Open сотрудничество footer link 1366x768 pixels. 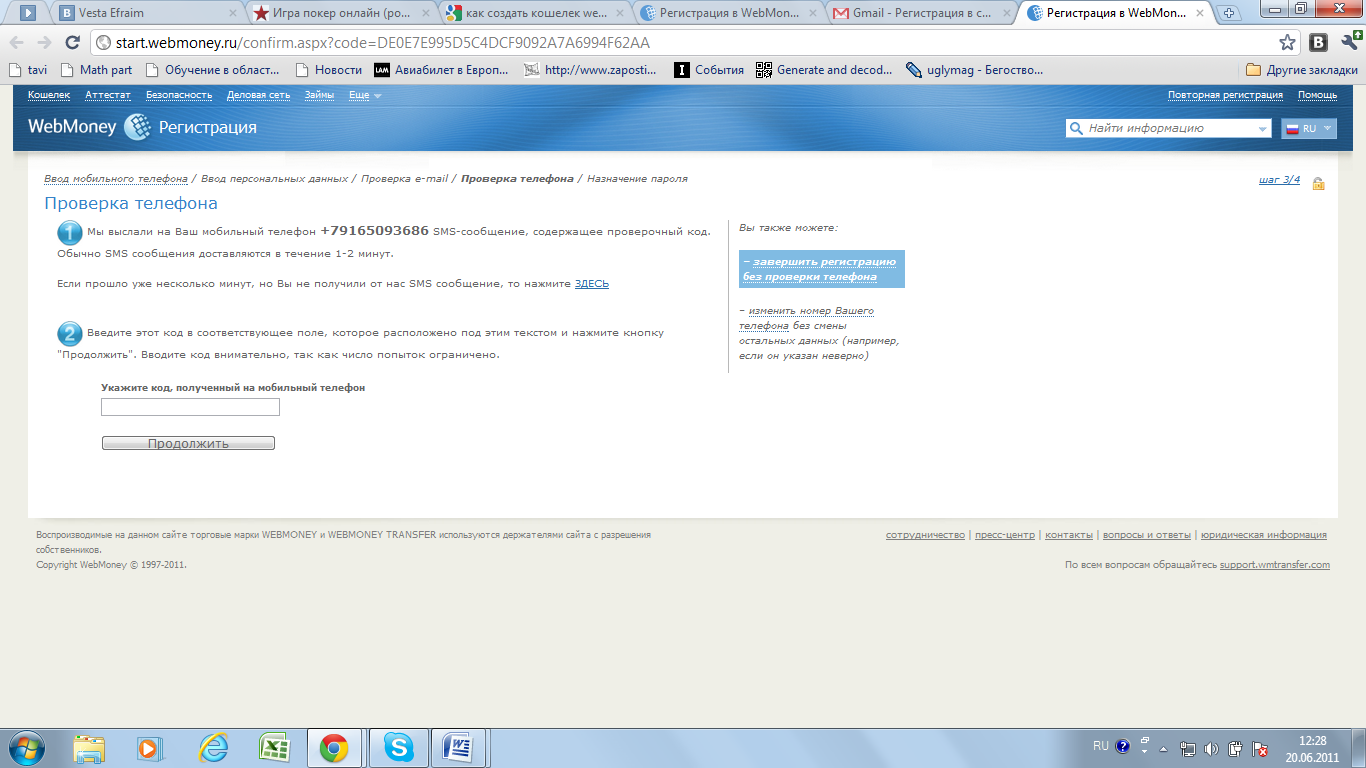click(925, 535)
